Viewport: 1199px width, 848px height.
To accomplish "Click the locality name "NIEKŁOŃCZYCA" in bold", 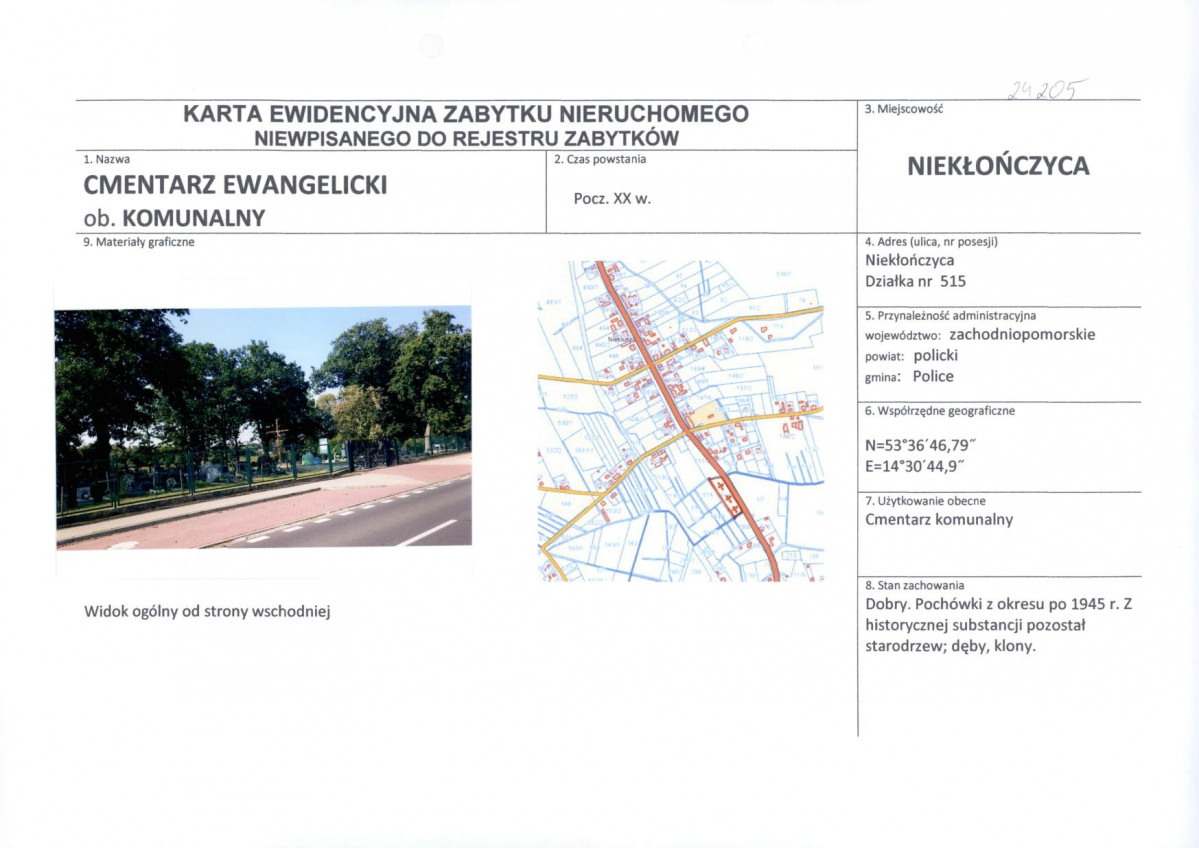I will 998,166.
